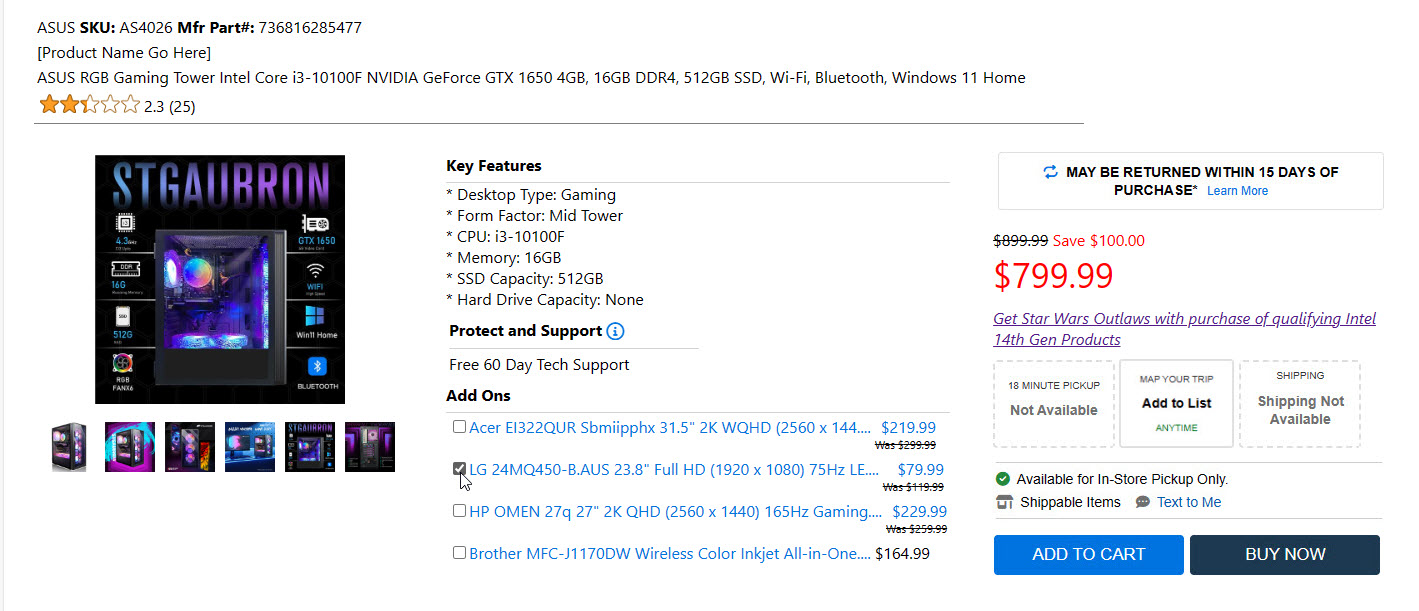This screenshot has height=611, width=1419.
Task: Click the star rating icons
Action: pyautogui.click(x=89, y=105)
